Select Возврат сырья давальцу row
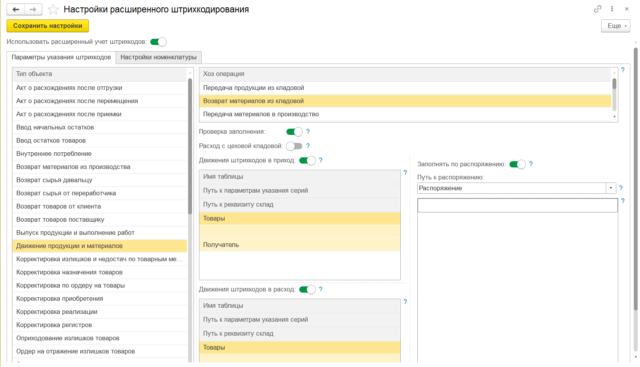 (100, 180)
